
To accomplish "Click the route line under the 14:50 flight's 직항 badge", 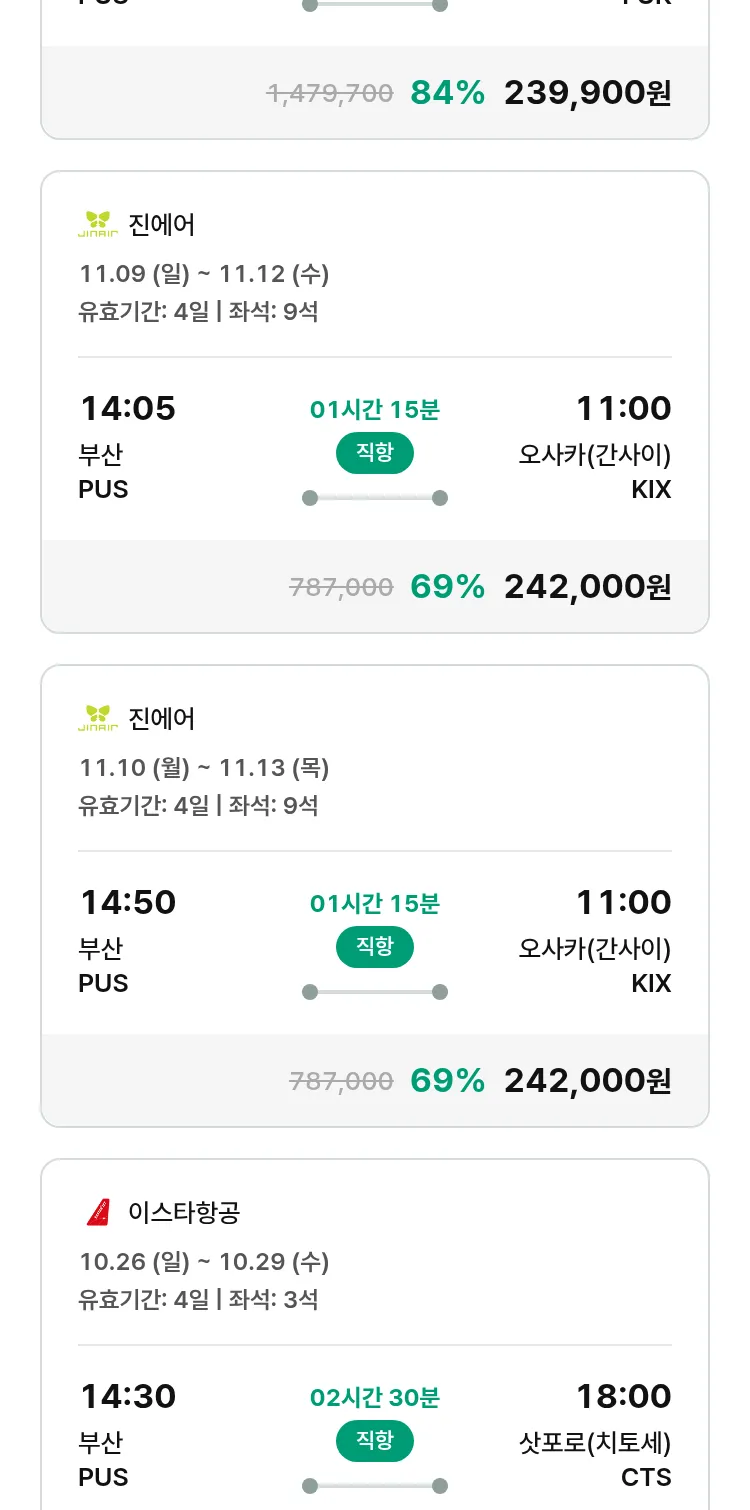I will 374,992.
